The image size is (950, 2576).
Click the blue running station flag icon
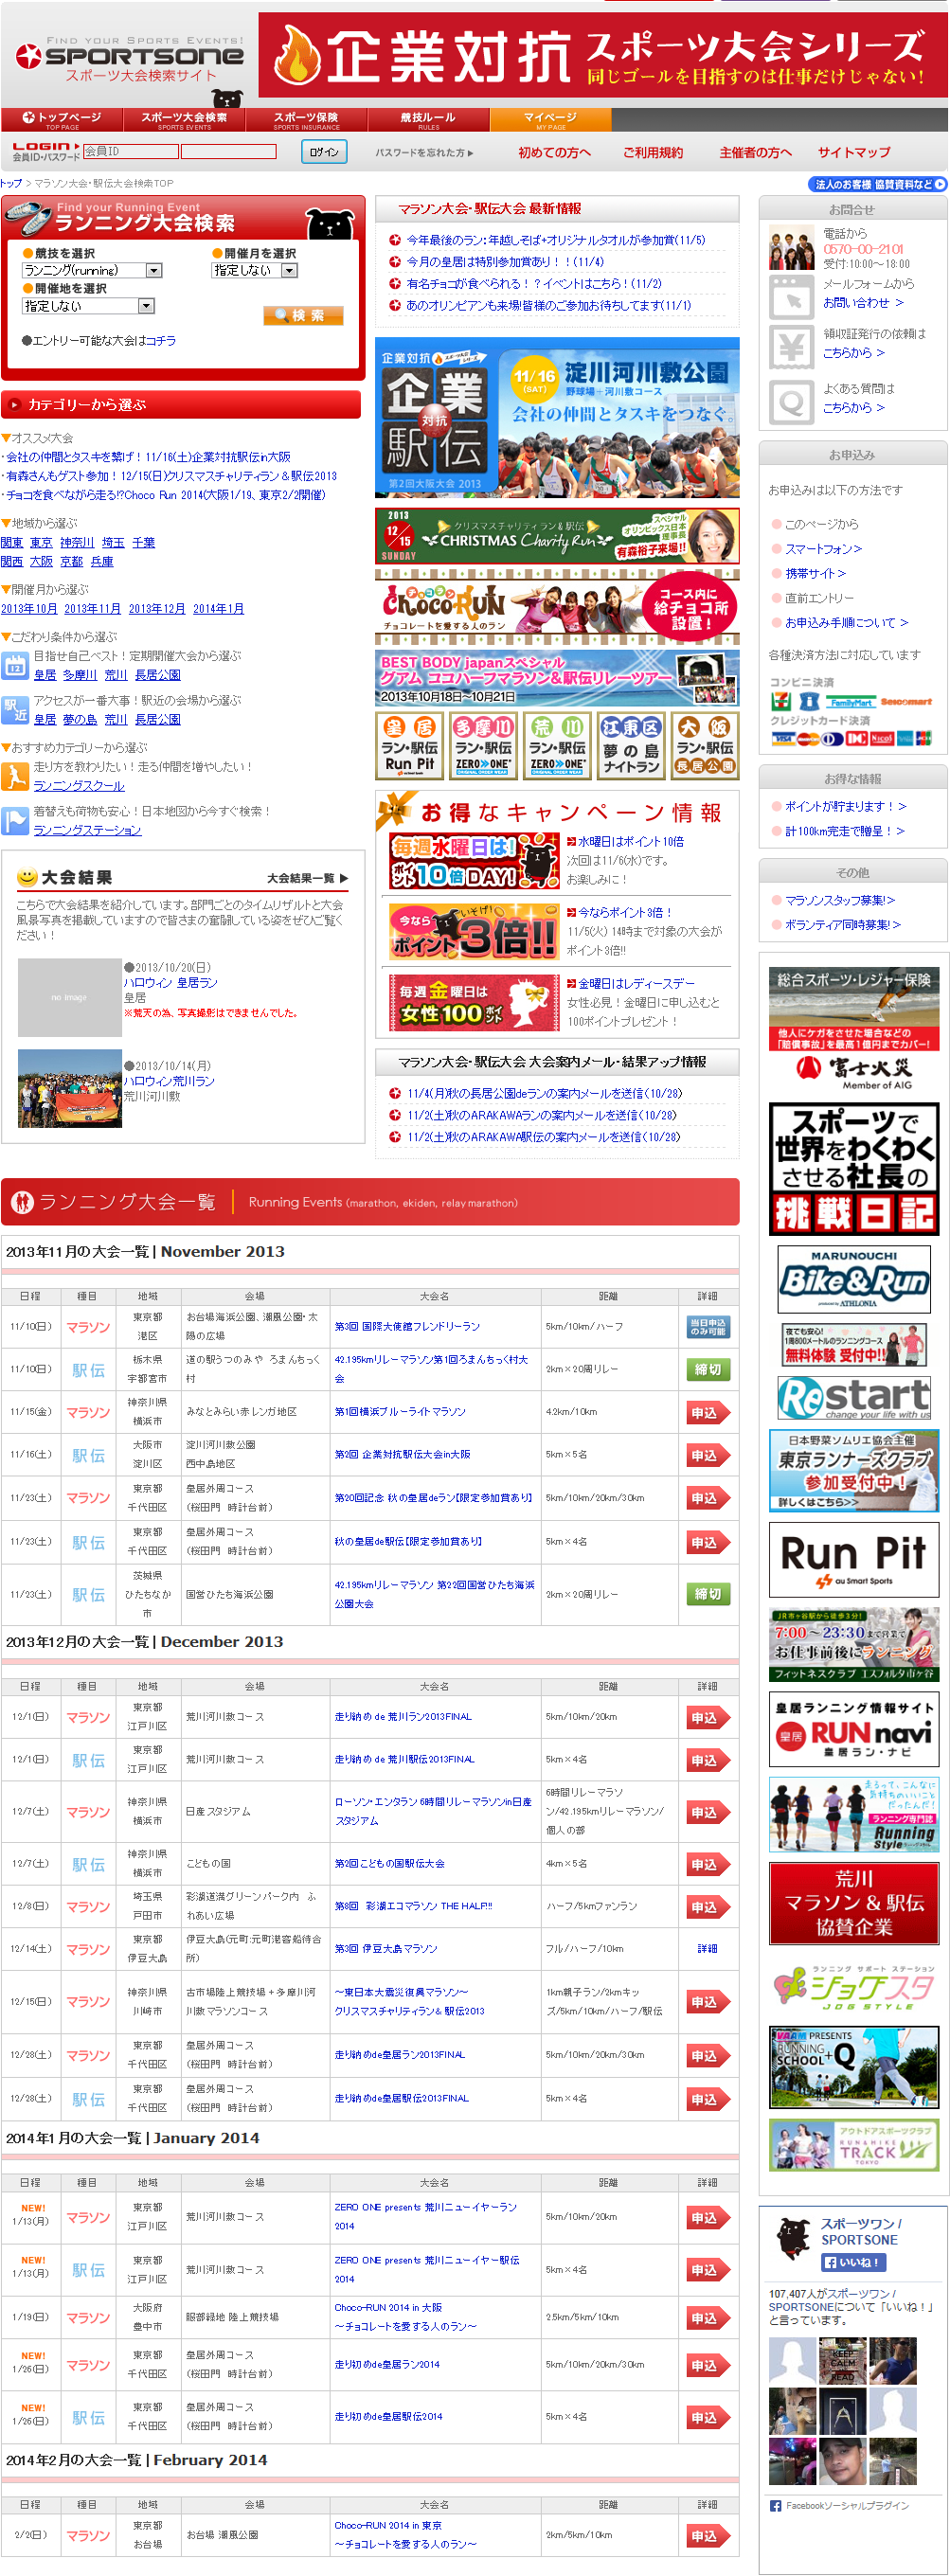coord(15,821)
